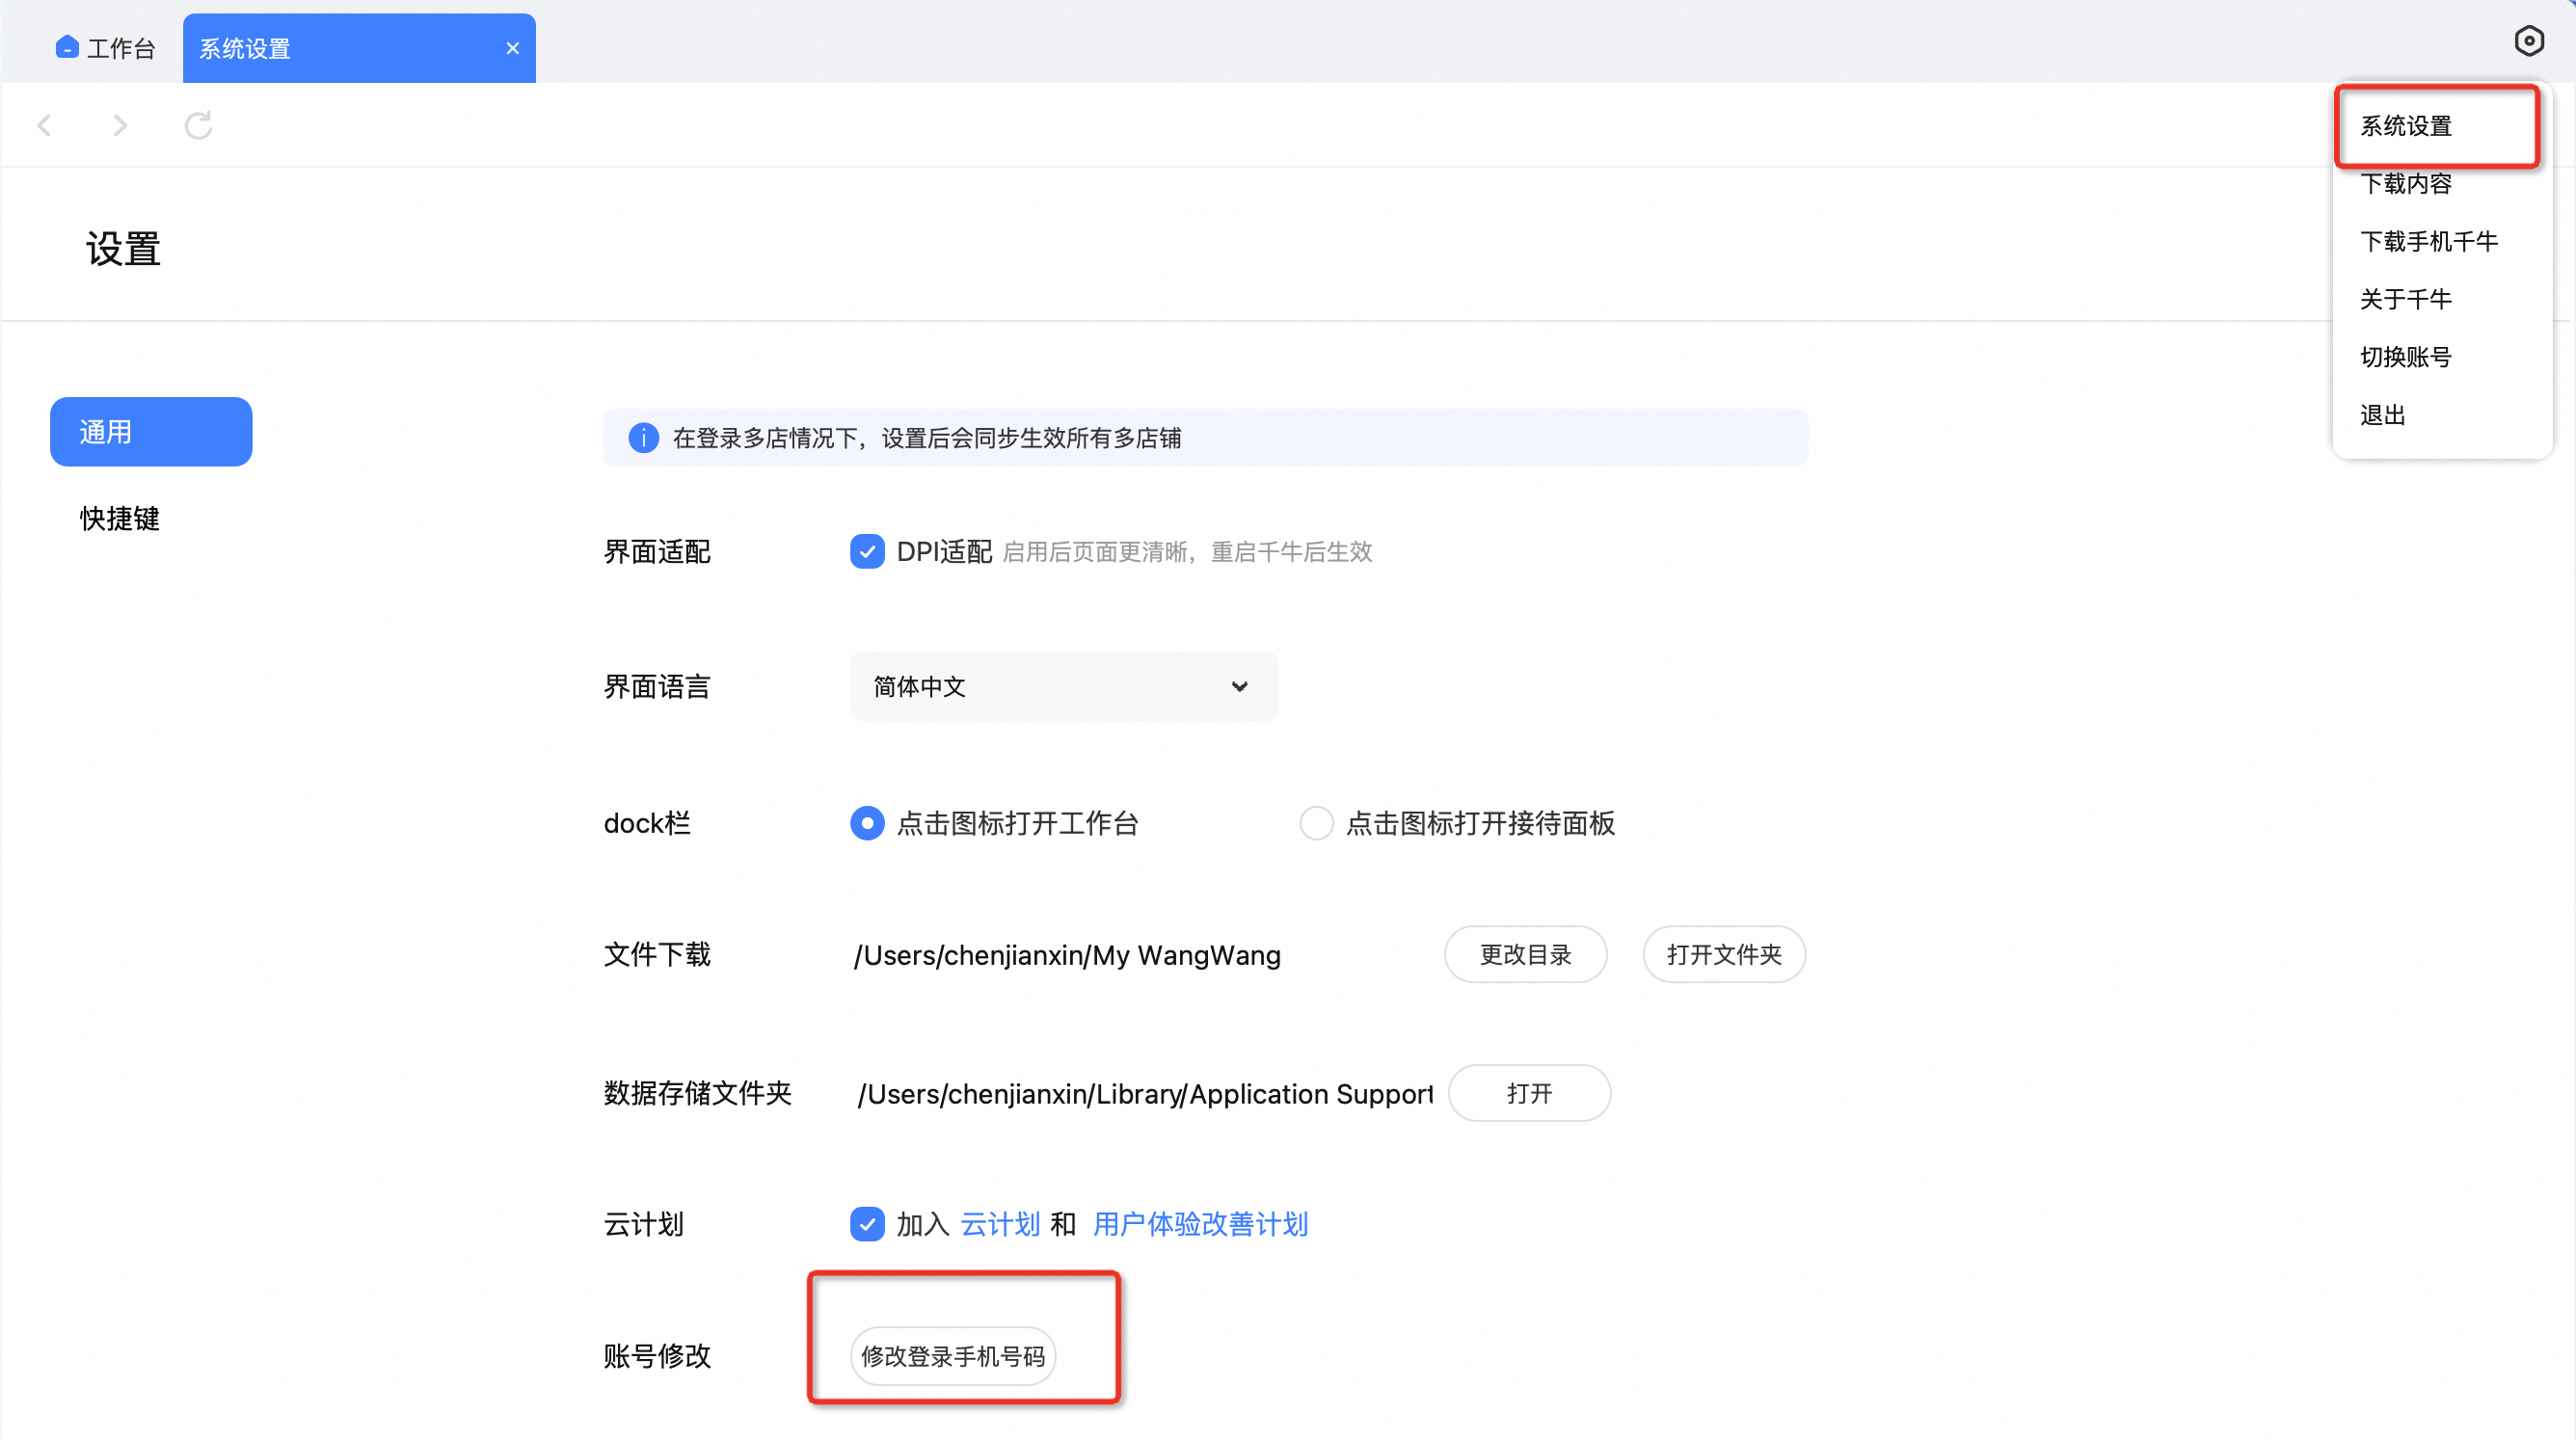Click the download path /Users/chenjianxin/My WangWang
Image resolution: width=2576 pixels, height=1440 pixels.
tap(1067, 955)
